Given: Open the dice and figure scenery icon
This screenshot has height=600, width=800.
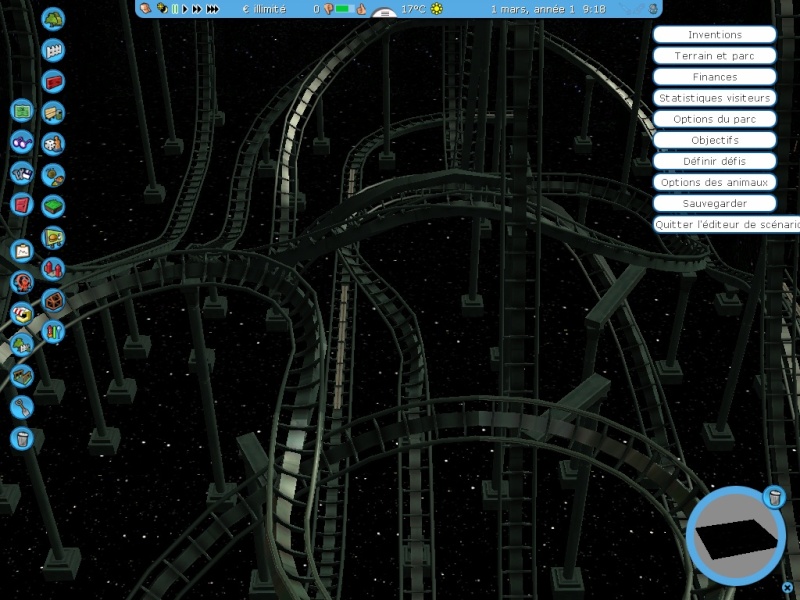Looking at the screenshot, I should click(53, 144).
